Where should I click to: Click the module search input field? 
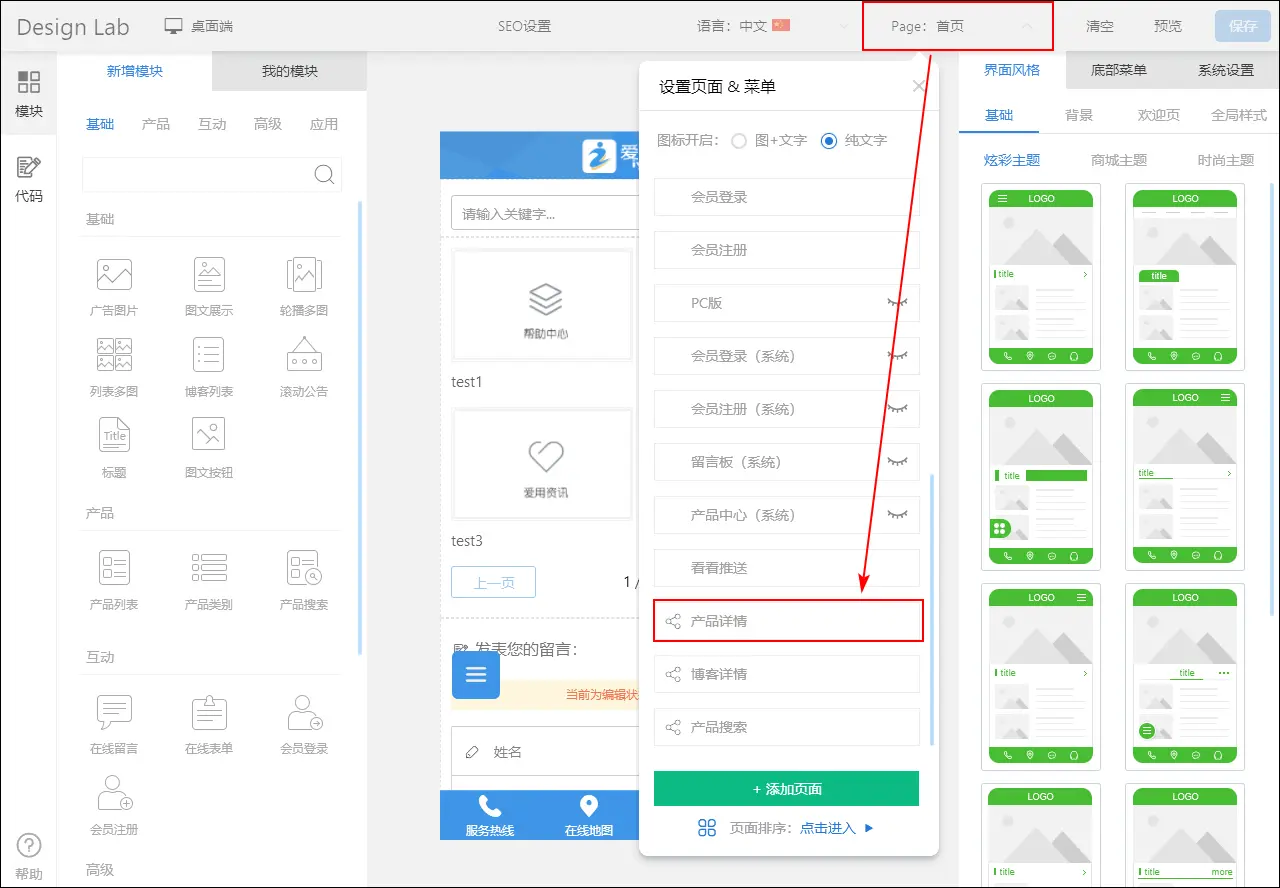point(198,174)
